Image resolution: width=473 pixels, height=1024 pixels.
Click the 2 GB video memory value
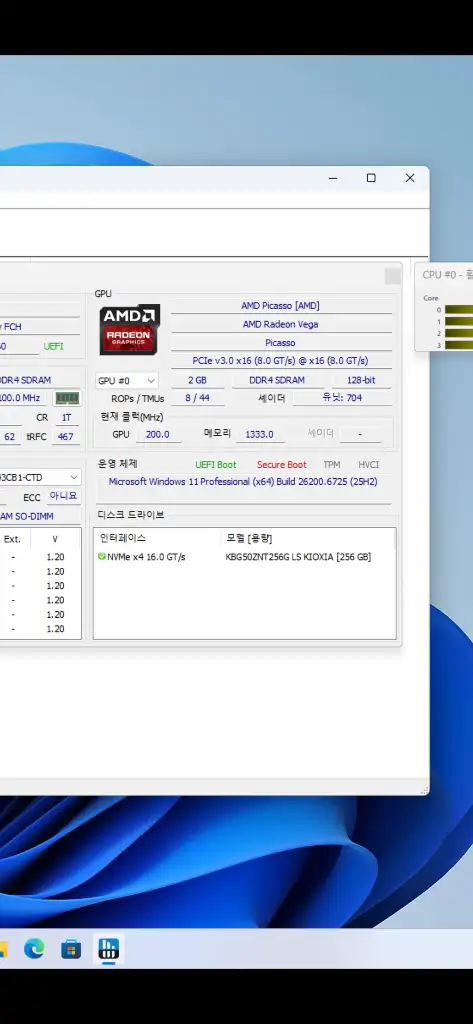point(197,380)
